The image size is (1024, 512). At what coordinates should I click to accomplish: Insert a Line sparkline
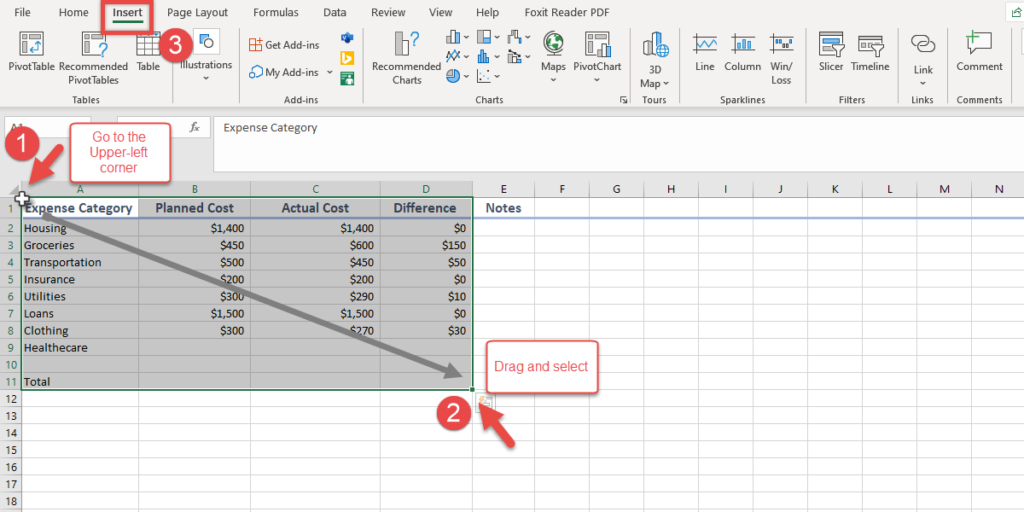tap(705, 52)
